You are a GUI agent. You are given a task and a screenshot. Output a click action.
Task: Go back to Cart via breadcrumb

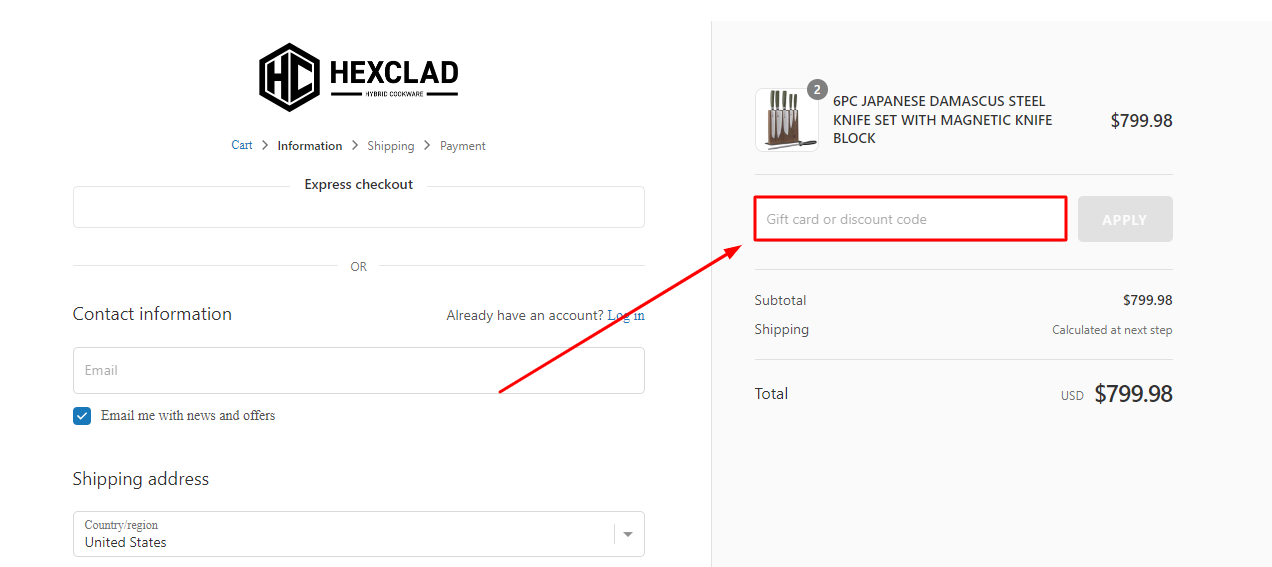(x=242, y=145)
